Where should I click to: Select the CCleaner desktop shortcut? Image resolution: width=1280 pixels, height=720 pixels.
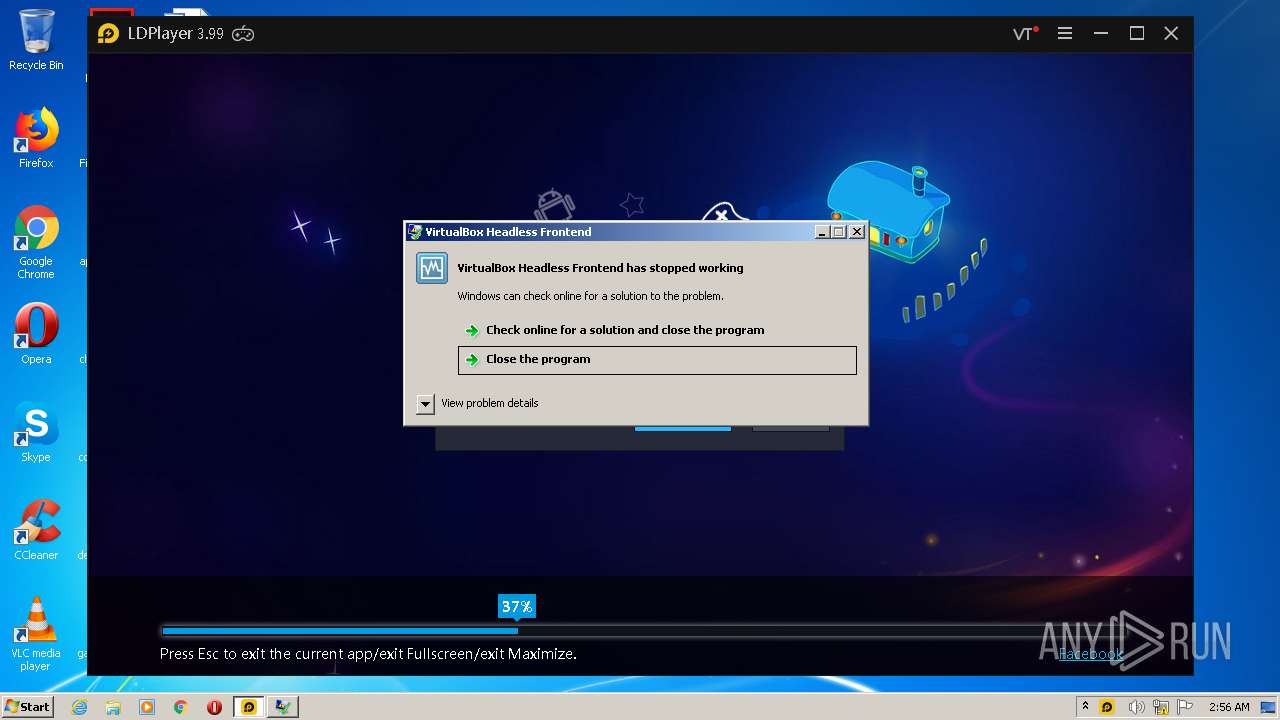(x=36, y=530)
